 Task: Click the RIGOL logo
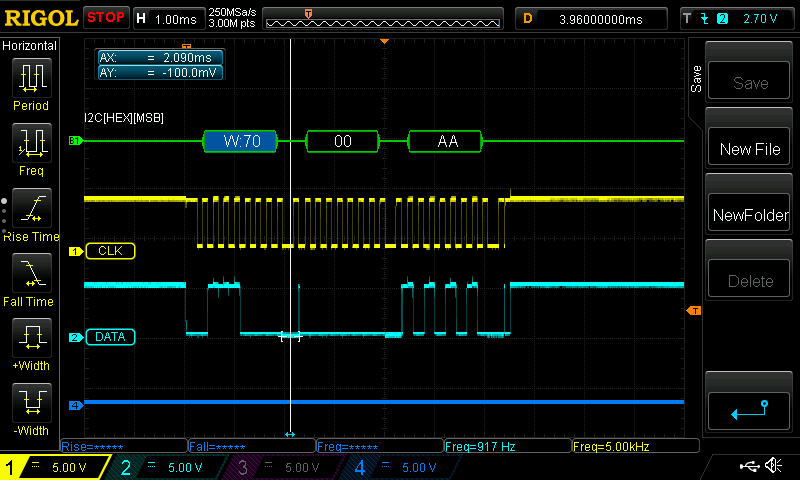41,18
